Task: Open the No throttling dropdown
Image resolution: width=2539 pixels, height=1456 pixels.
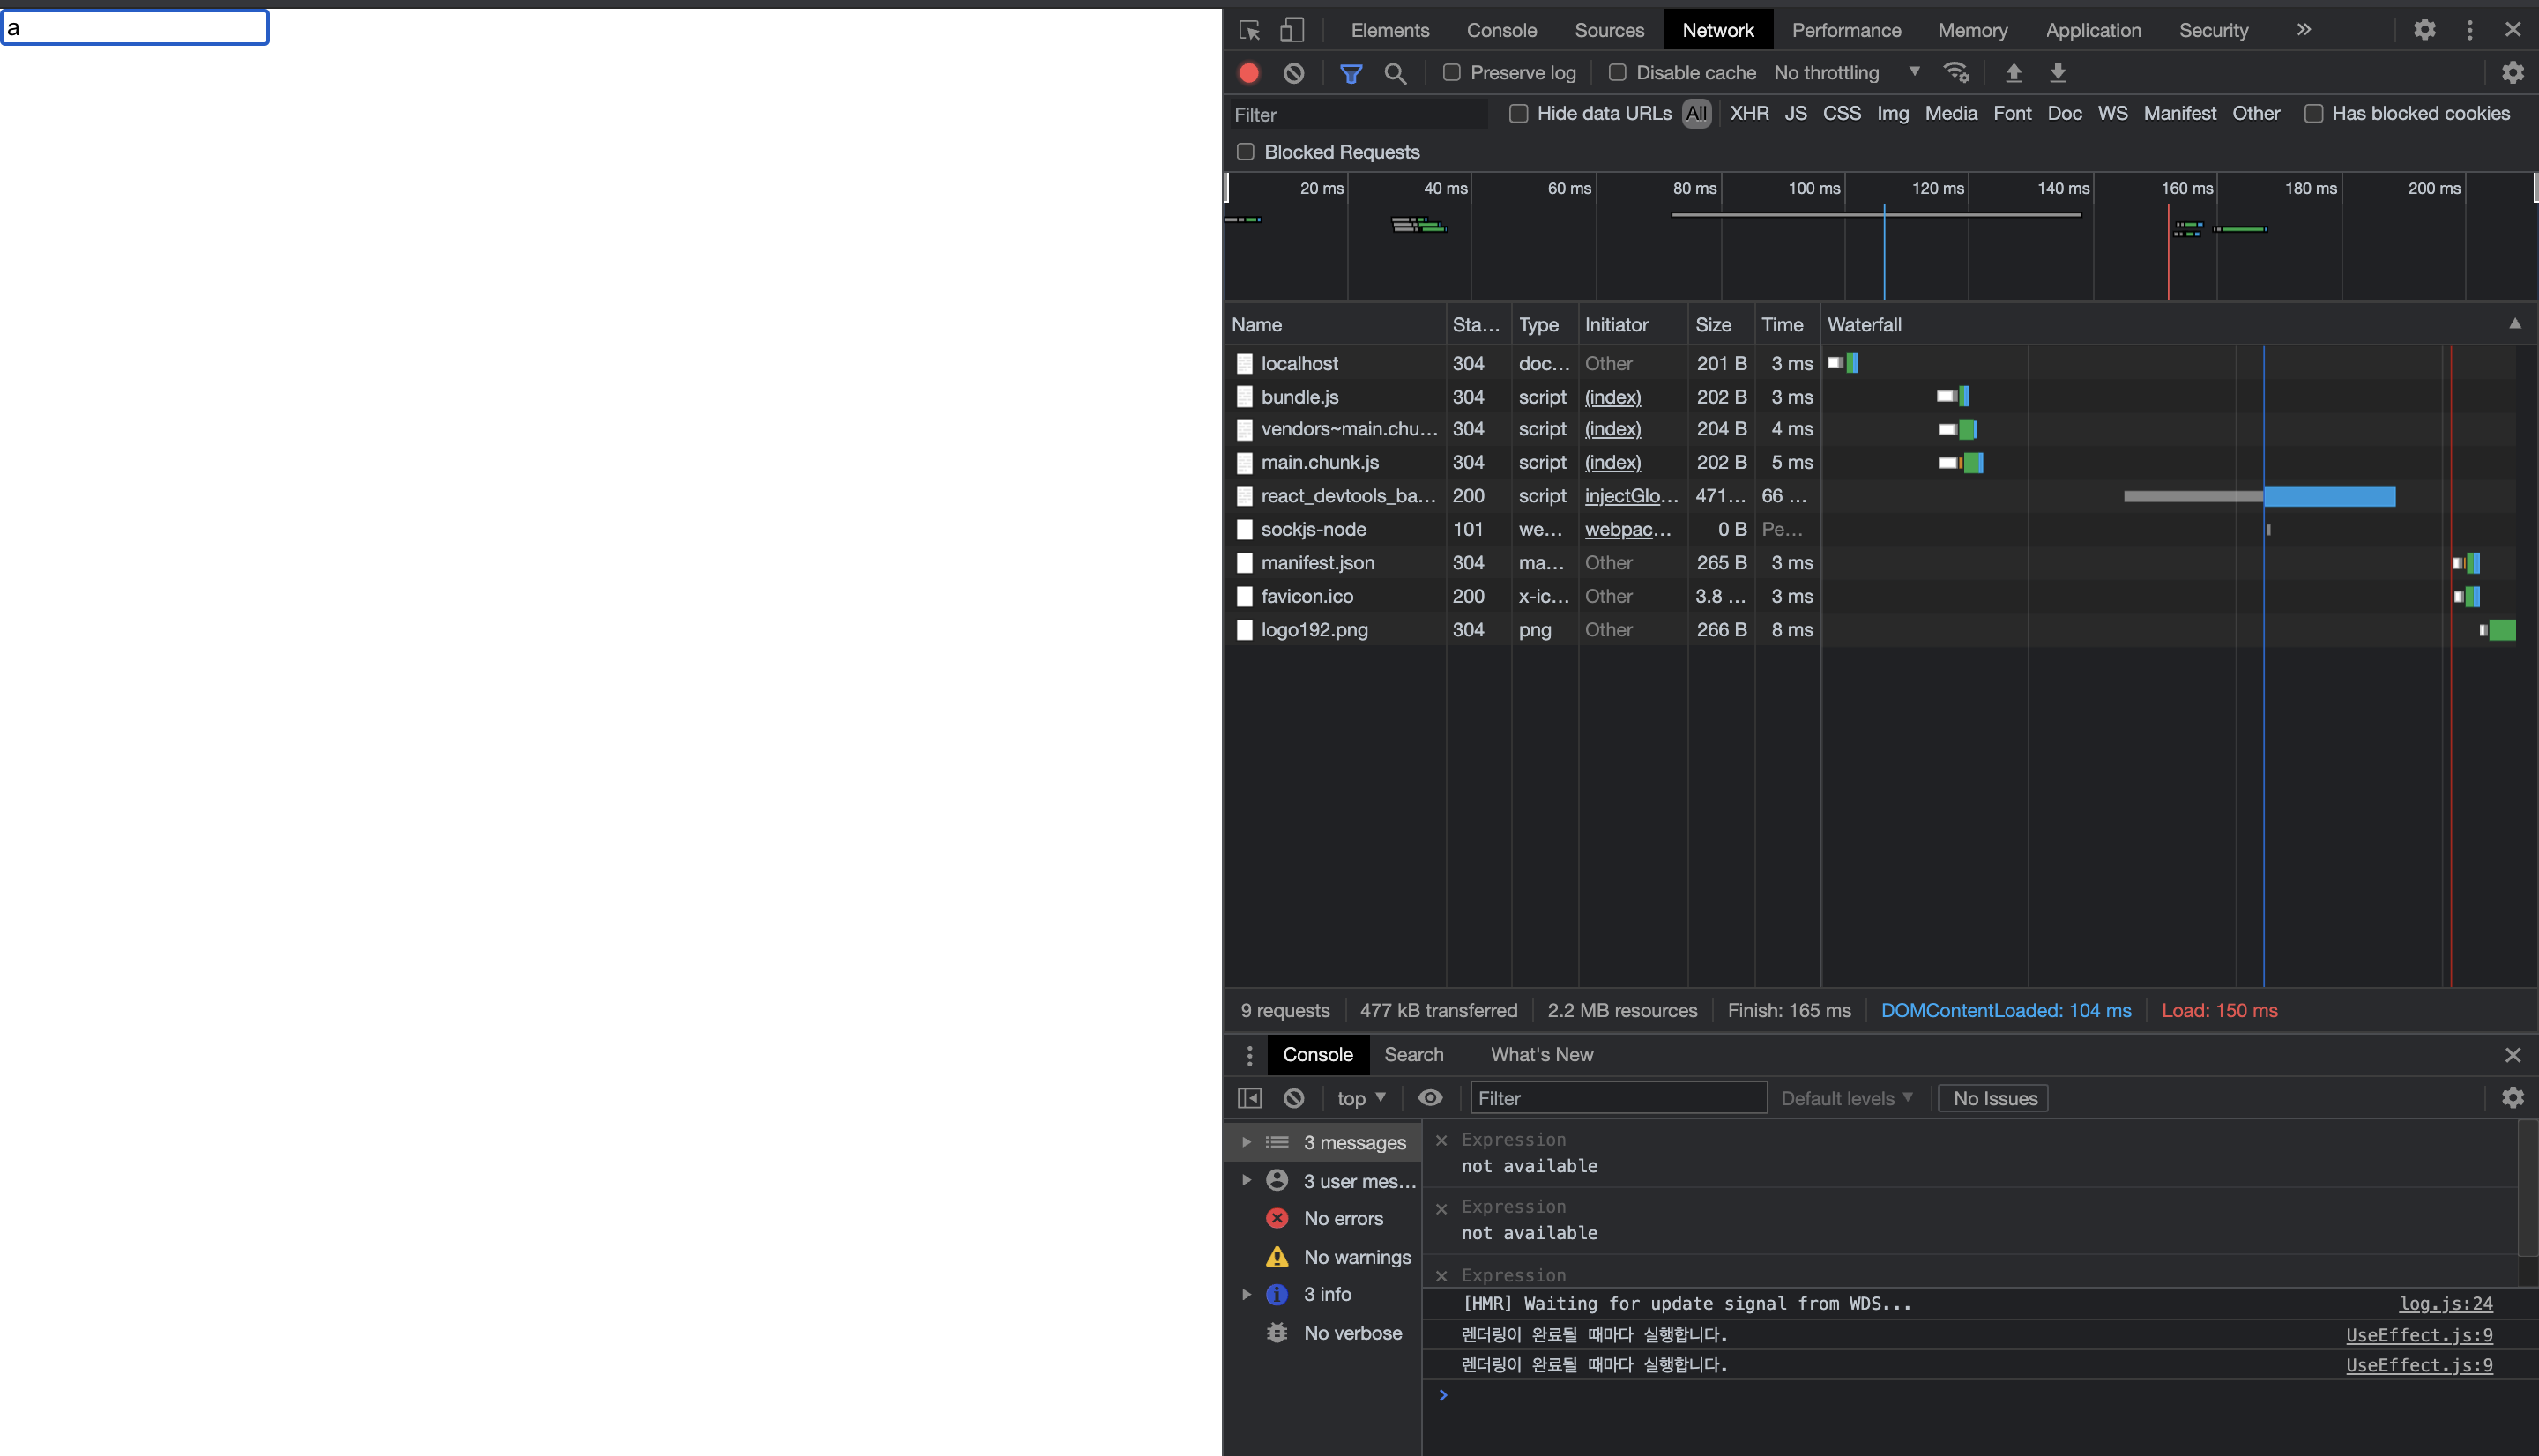Action: click(x=1846, y=73)
